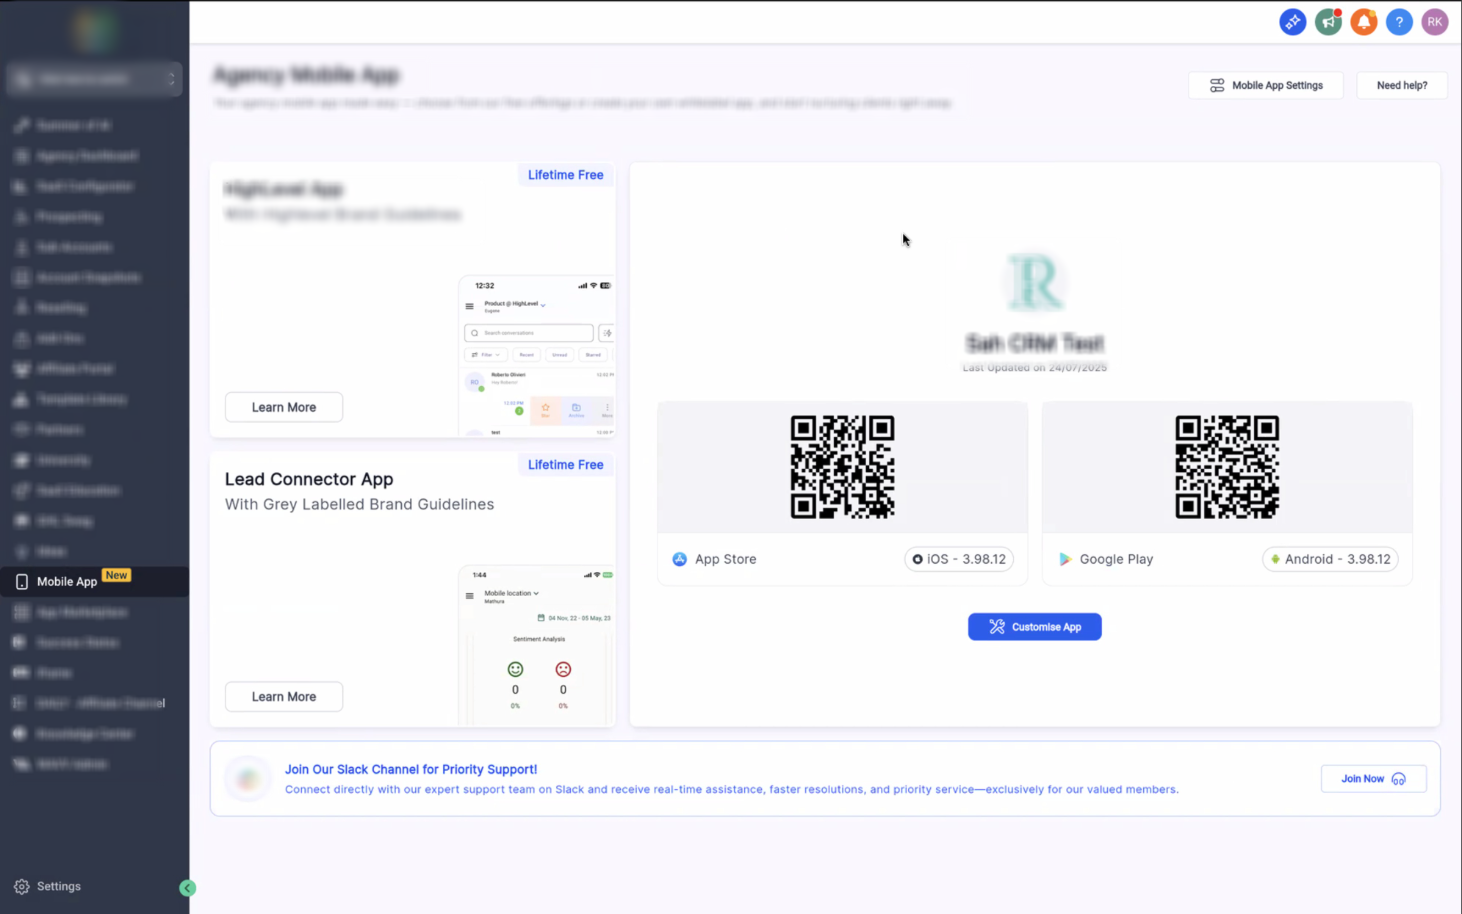Open the RK user avatar menu
Viewport: 1462px width, 914px height.
point(1435,22)
